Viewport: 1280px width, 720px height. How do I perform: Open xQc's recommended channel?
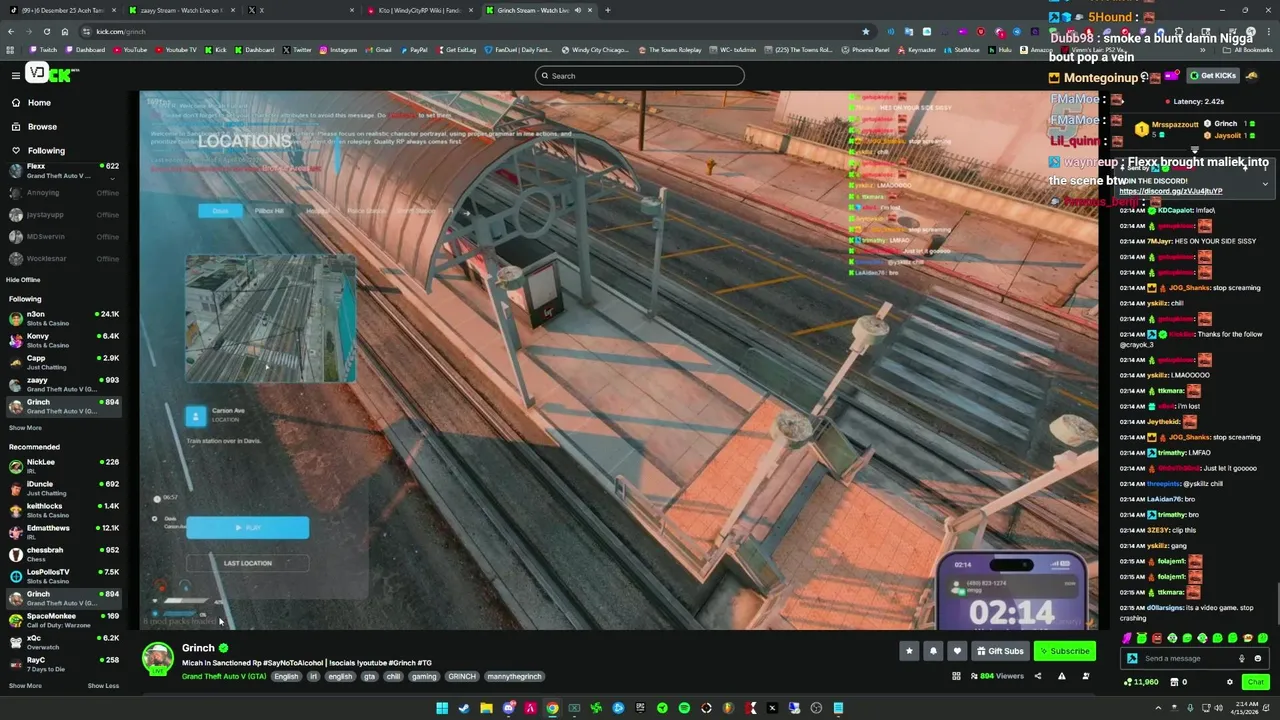coord(62,642)
